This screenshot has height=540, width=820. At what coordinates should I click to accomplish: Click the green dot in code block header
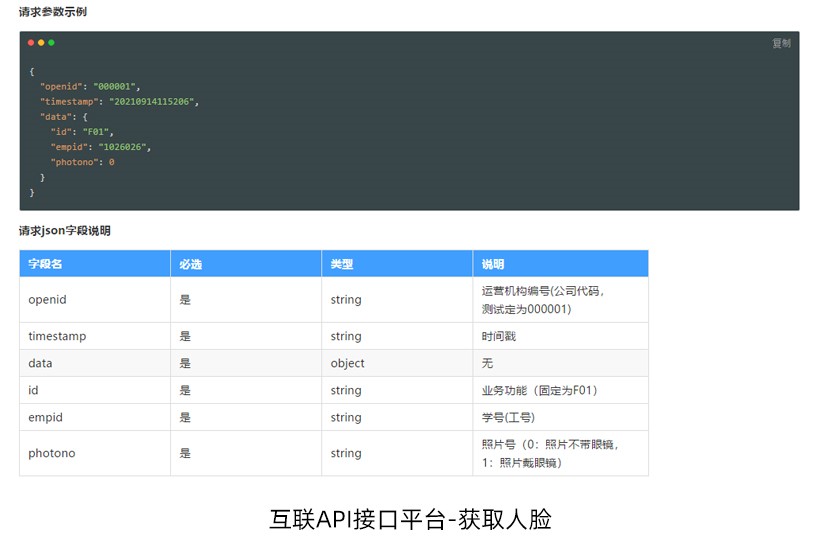coord(51,43)
